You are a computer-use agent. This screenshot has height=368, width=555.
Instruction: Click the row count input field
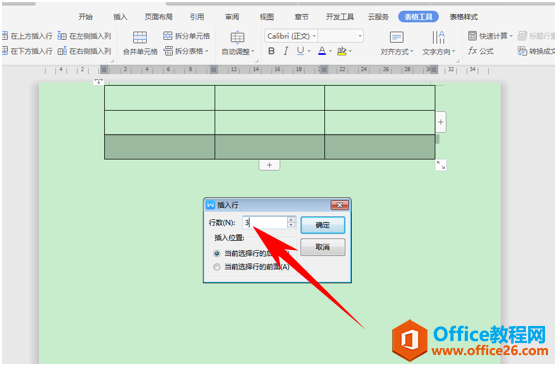[265, 223]
